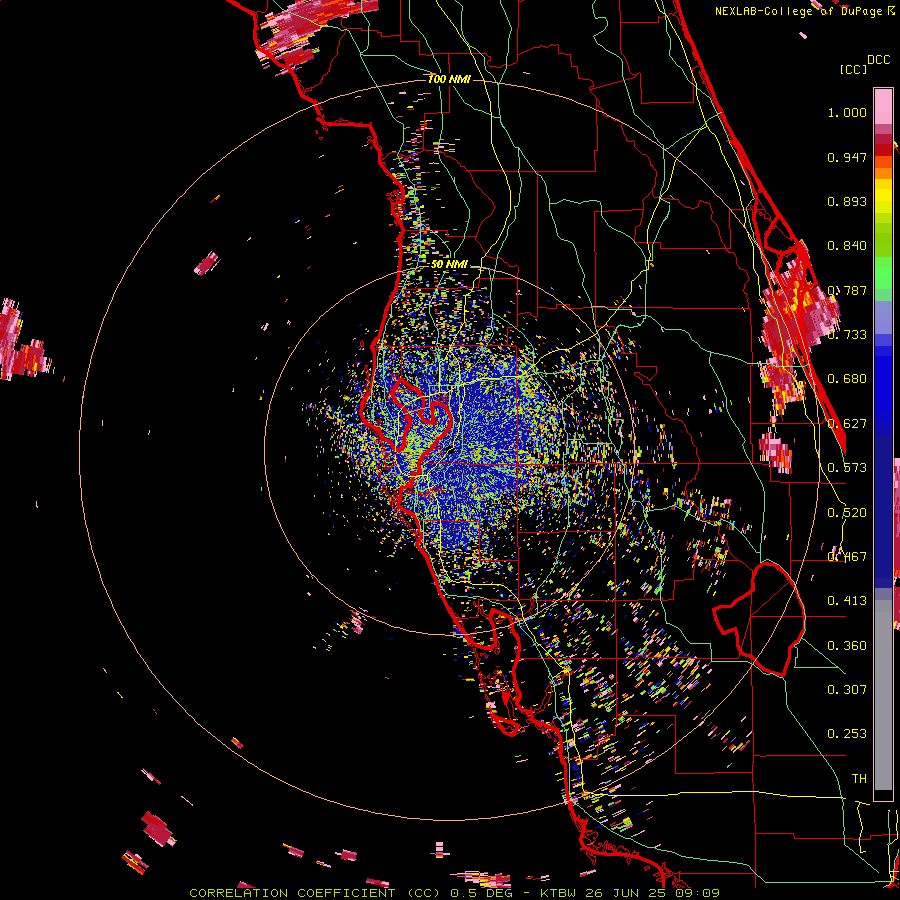Click the DCC legend title
The height and width of the screenshot is (900, 900).
pos(878,60)
